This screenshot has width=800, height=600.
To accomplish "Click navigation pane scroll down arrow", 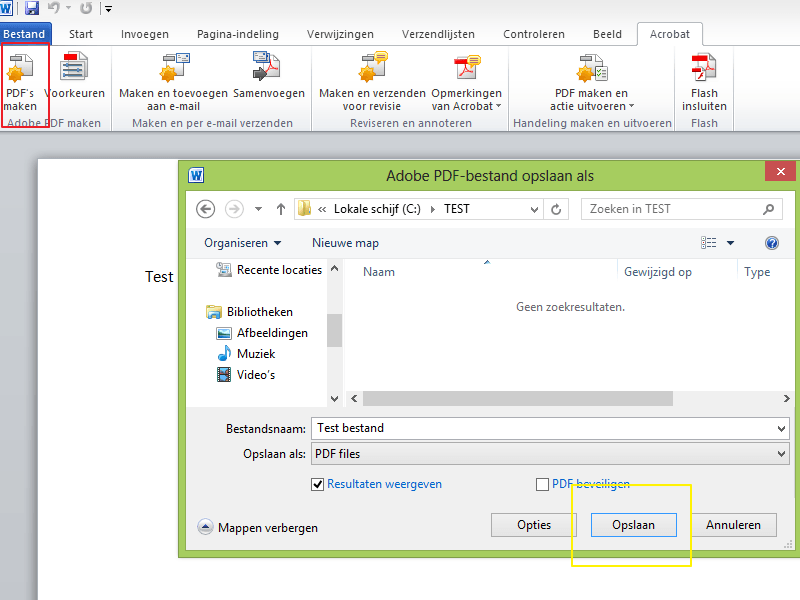I will pyautogui.click(x=334, y=399).
